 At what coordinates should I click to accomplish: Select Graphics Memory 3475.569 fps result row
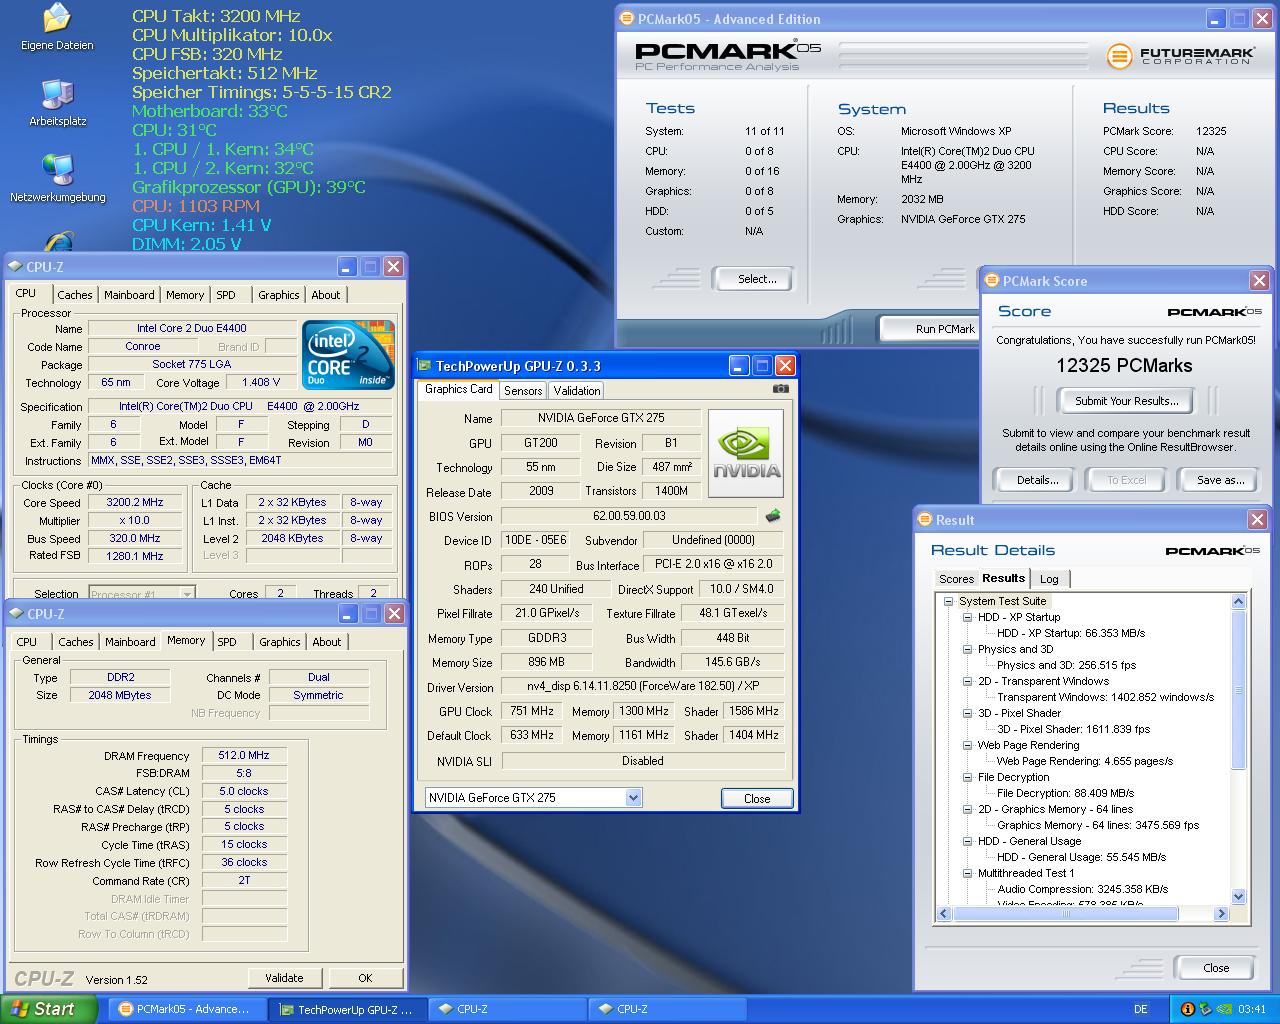1097,825
